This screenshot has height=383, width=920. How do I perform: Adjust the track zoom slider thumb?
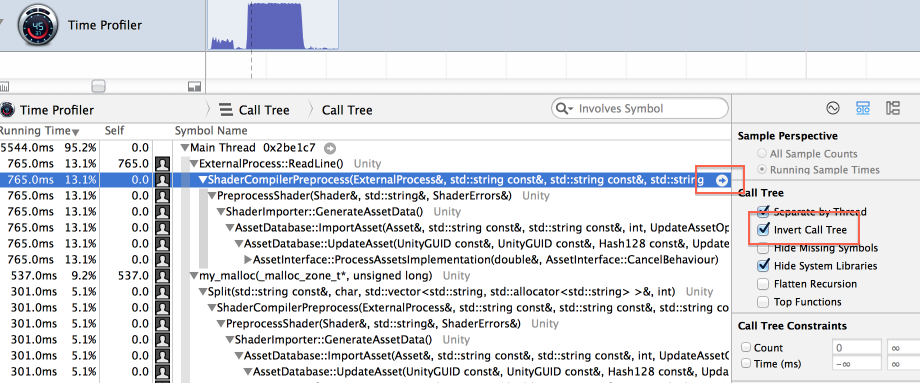click(x=99, y=86)
